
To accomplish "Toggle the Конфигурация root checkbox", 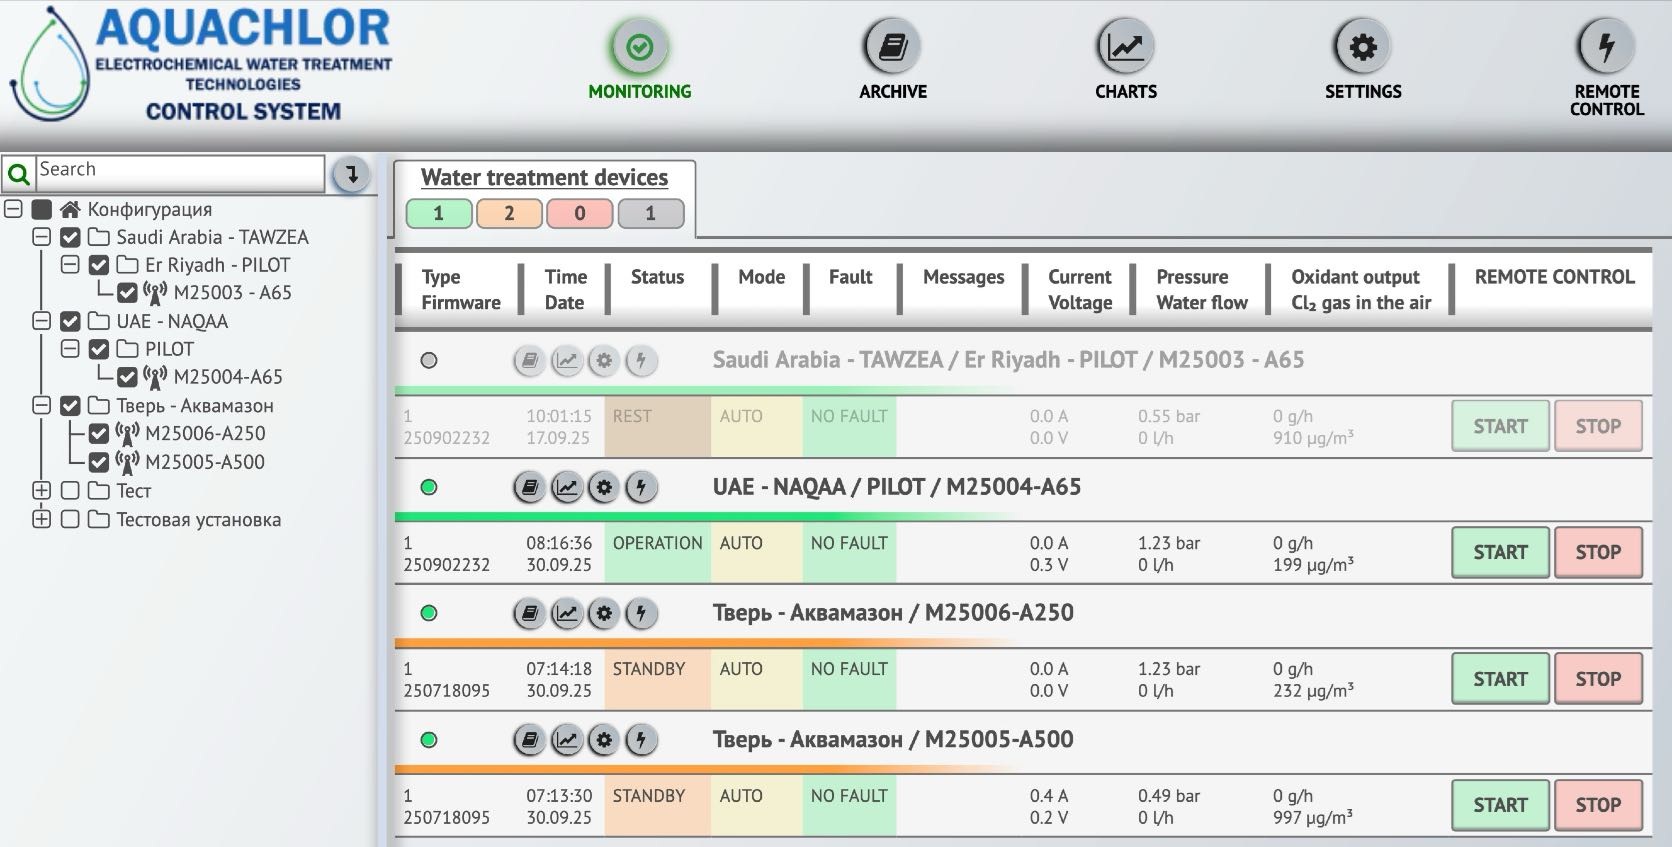I will [x=41, y=210].
